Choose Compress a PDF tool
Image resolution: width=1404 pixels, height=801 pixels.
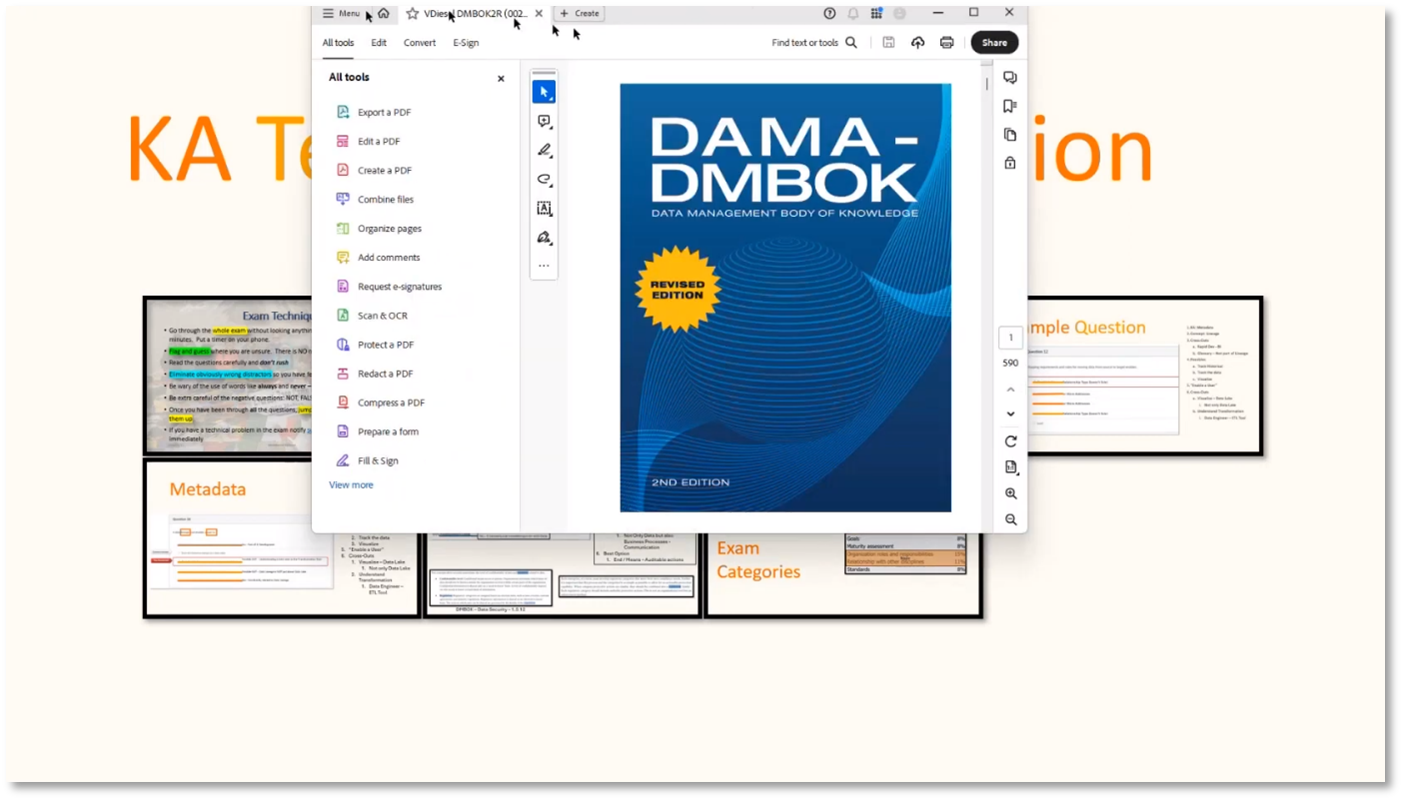coord(380,402)
